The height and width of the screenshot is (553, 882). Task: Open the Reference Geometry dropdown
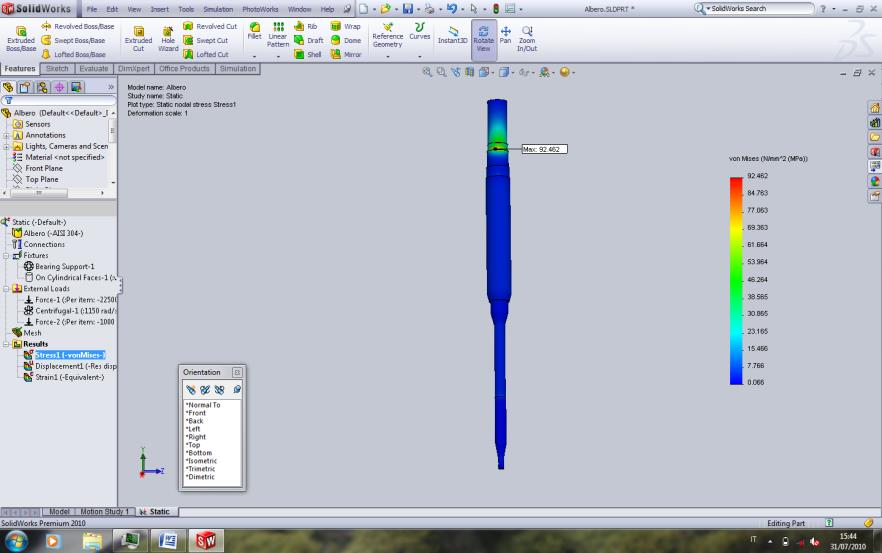(387, 56)
